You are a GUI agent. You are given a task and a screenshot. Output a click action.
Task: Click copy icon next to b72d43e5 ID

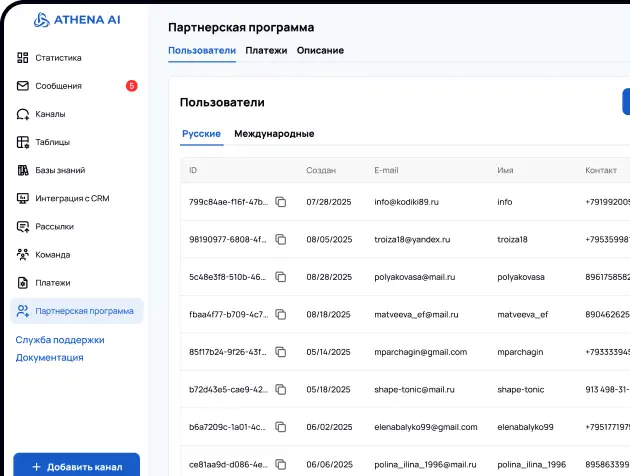(281, 390)
